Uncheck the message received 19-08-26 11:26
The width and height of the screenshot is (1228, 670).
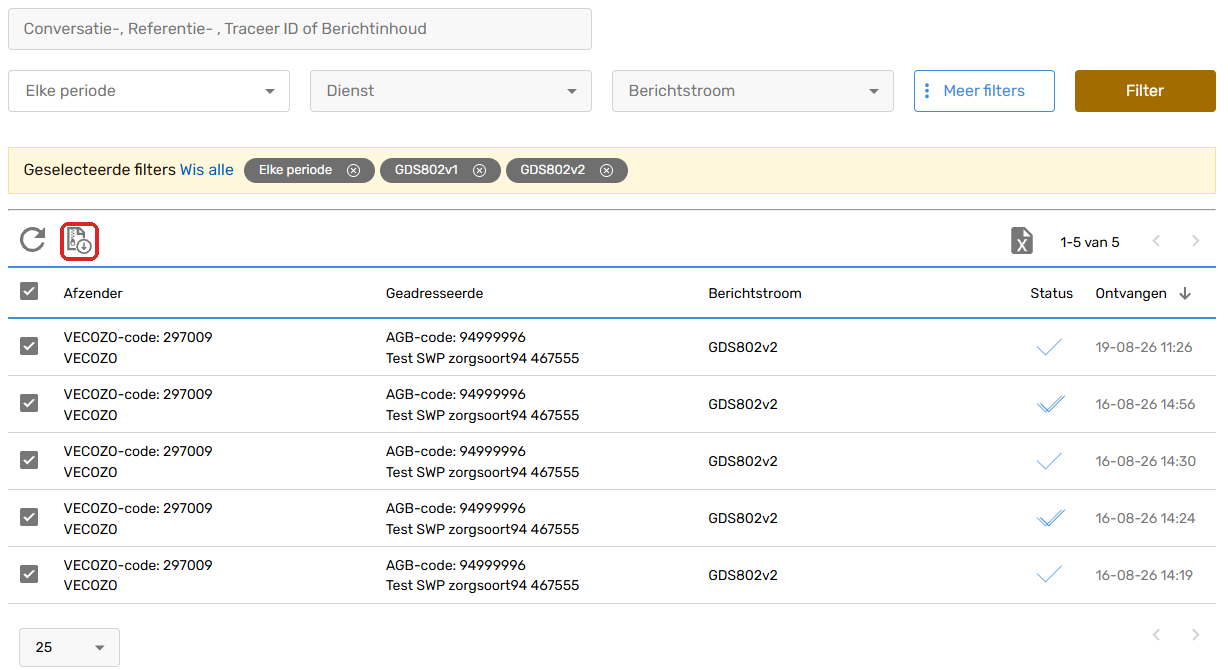(29, 346)
